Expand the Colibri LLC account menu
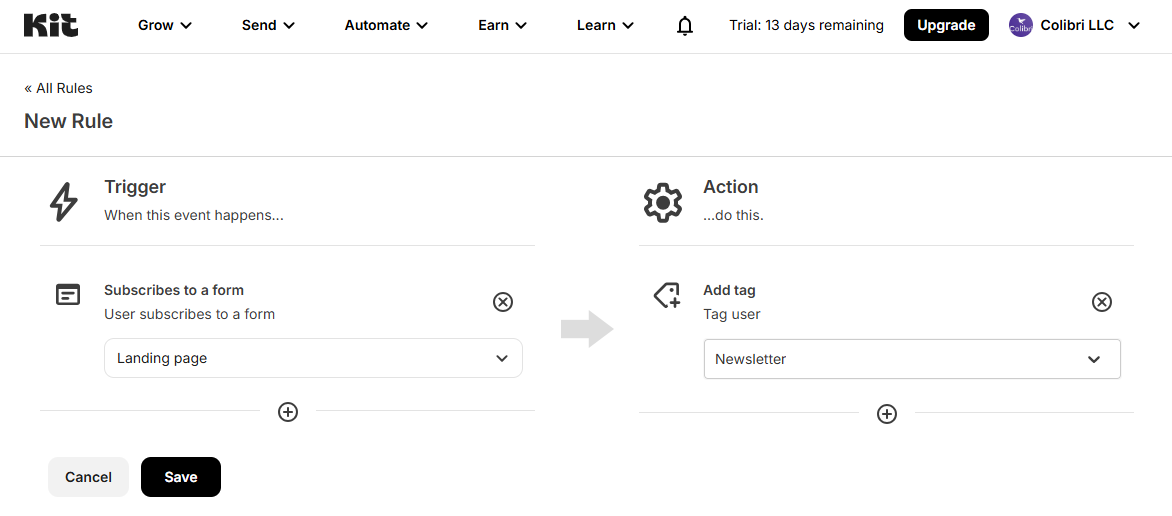 pyautogui.click(x=1133, y=26)
